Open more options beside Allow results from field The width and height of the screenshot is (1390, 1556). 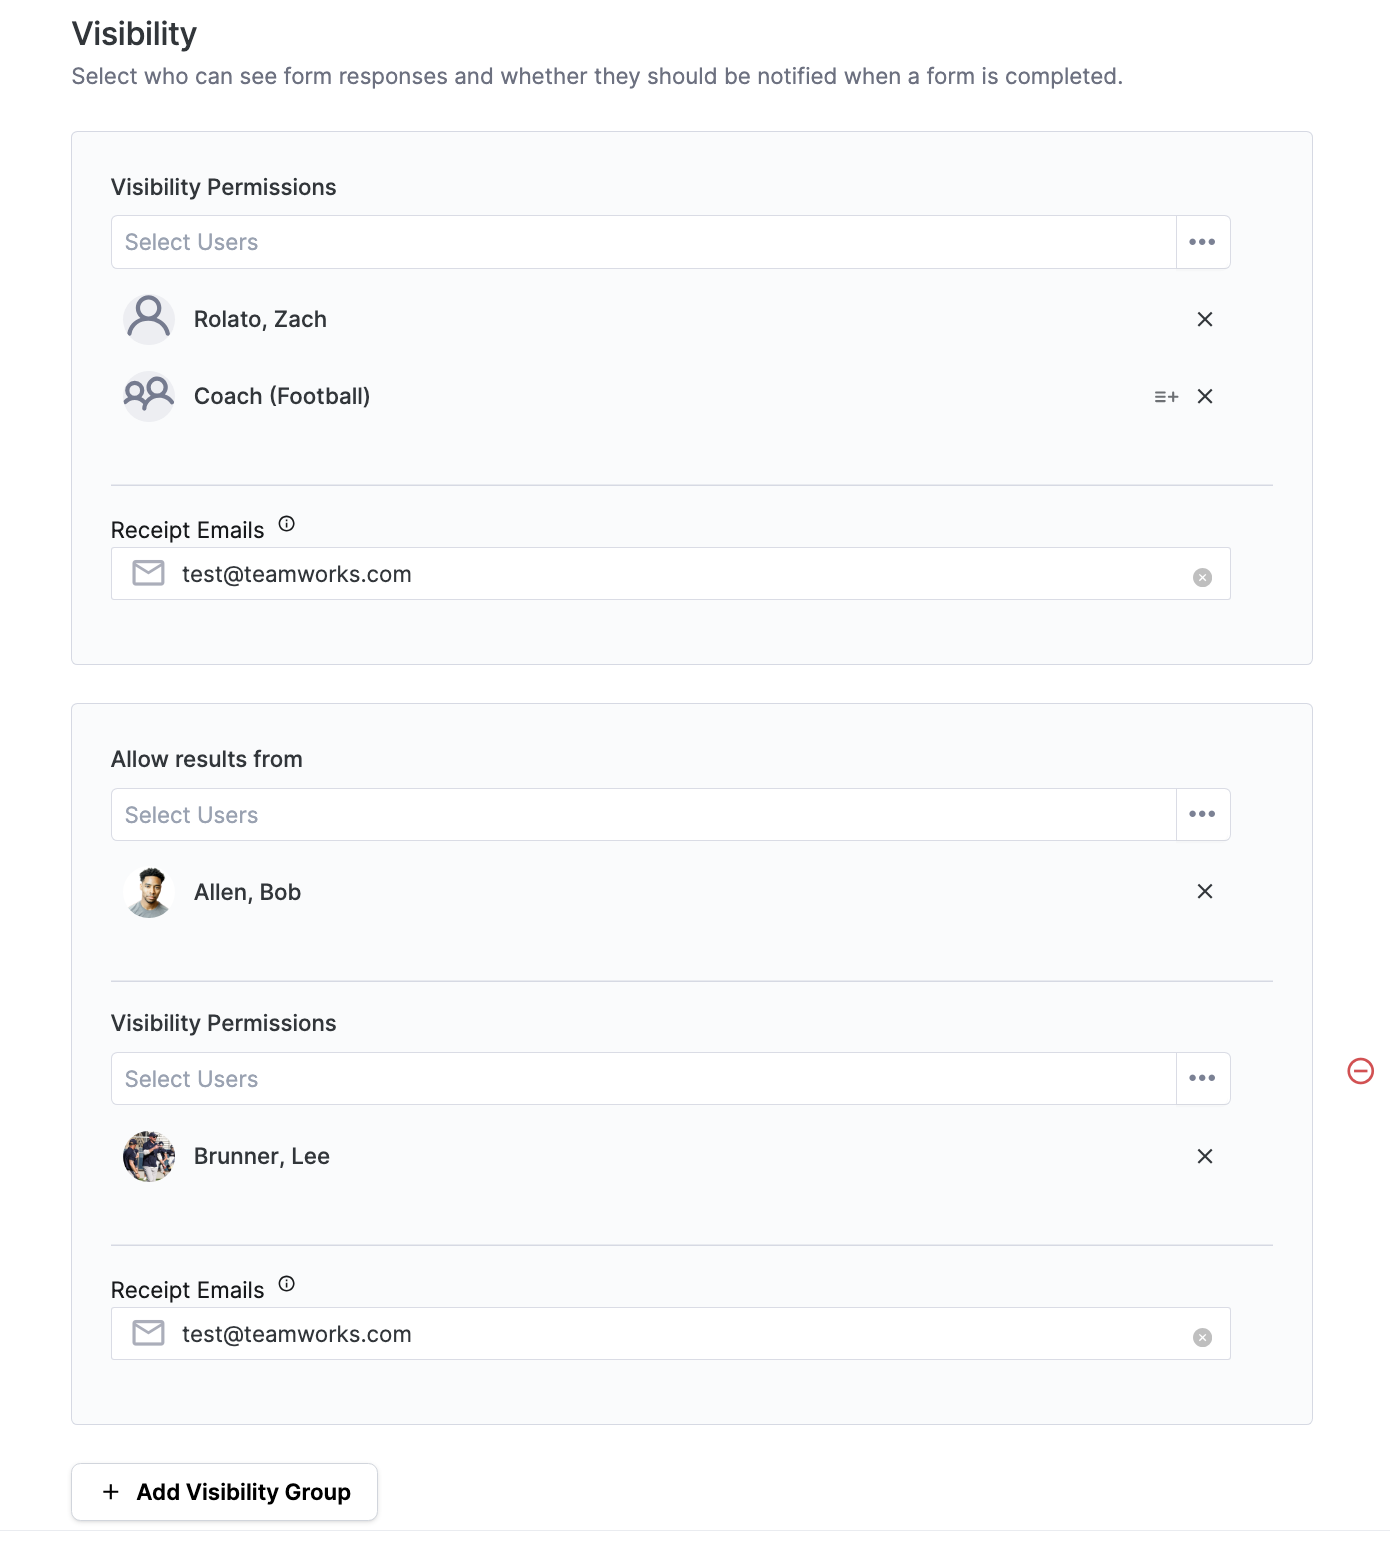1202,814
